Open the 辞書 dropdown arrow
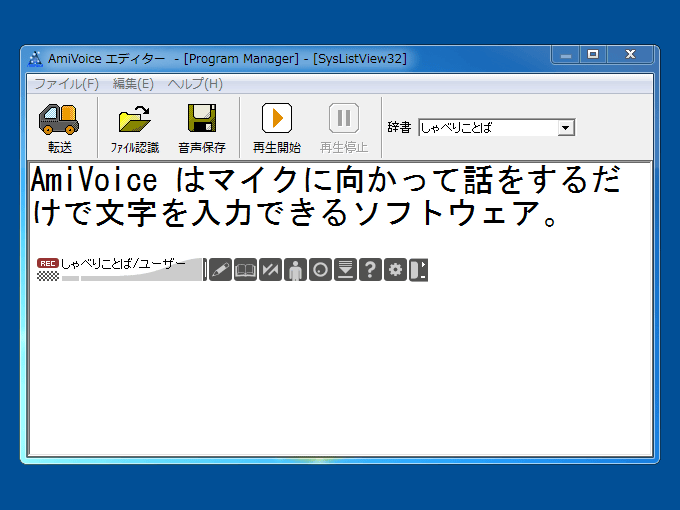680x510 pixels. point(566,128)
